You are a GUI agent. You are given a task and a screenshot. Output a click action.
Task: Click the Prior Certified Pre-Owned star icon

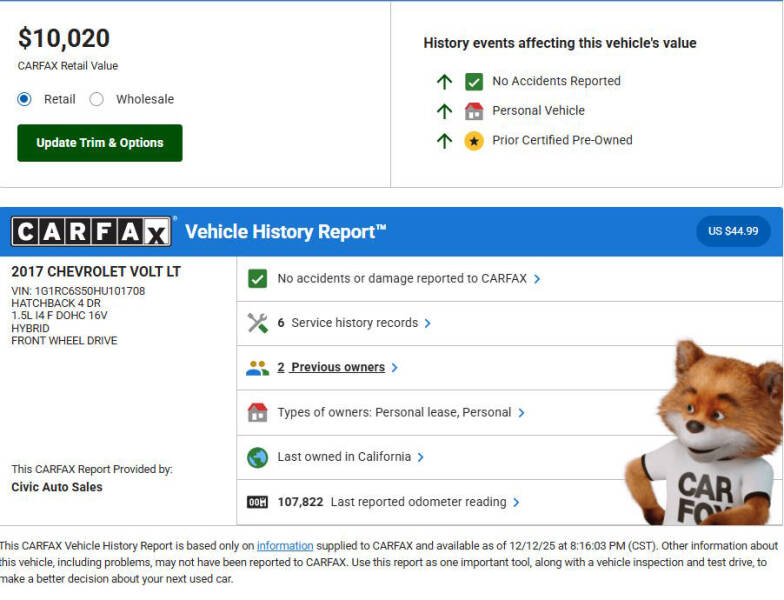pos(474,141)
